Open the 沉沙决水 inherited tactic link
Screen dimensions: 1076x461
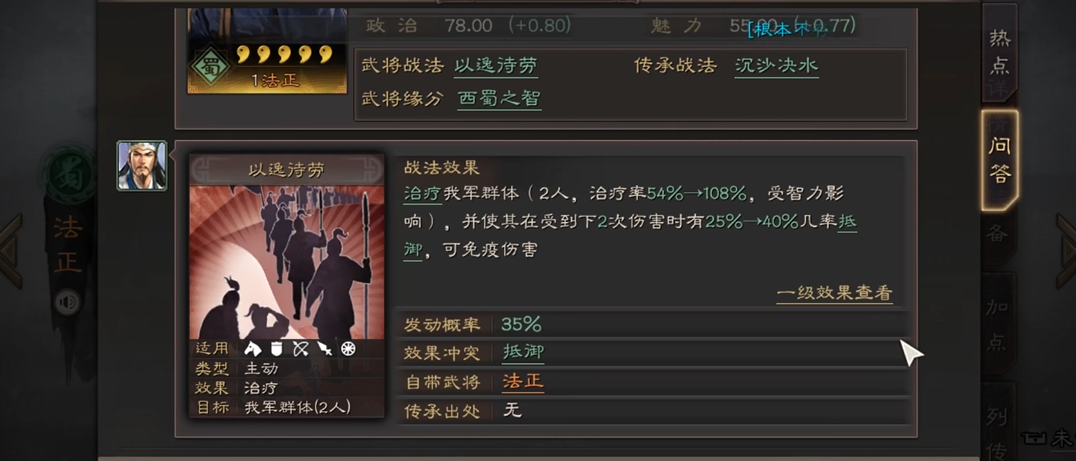point(776,66)
